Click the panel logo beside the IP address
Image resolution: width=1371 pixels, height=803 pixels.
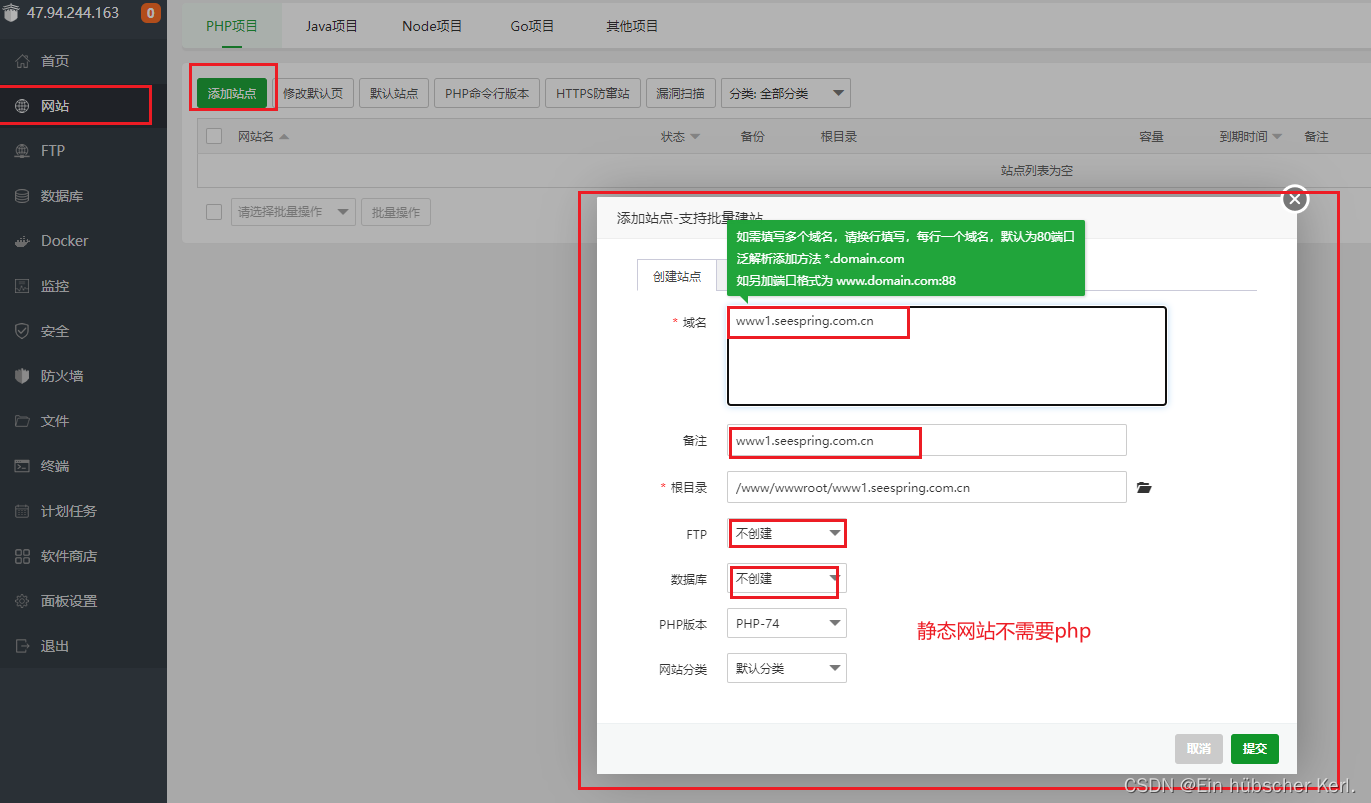click(x=11, y=14)
